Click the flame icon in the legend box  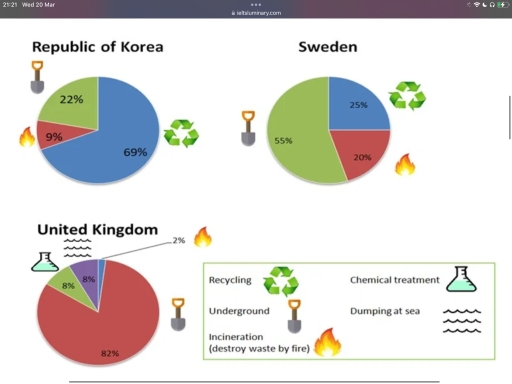coord(328,342)
